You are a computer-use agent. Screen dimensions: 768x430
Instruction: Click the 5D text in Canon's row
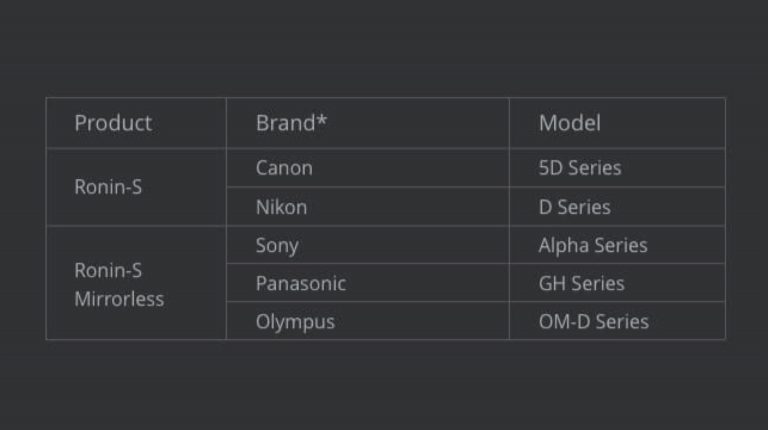(x=551, y=168)
